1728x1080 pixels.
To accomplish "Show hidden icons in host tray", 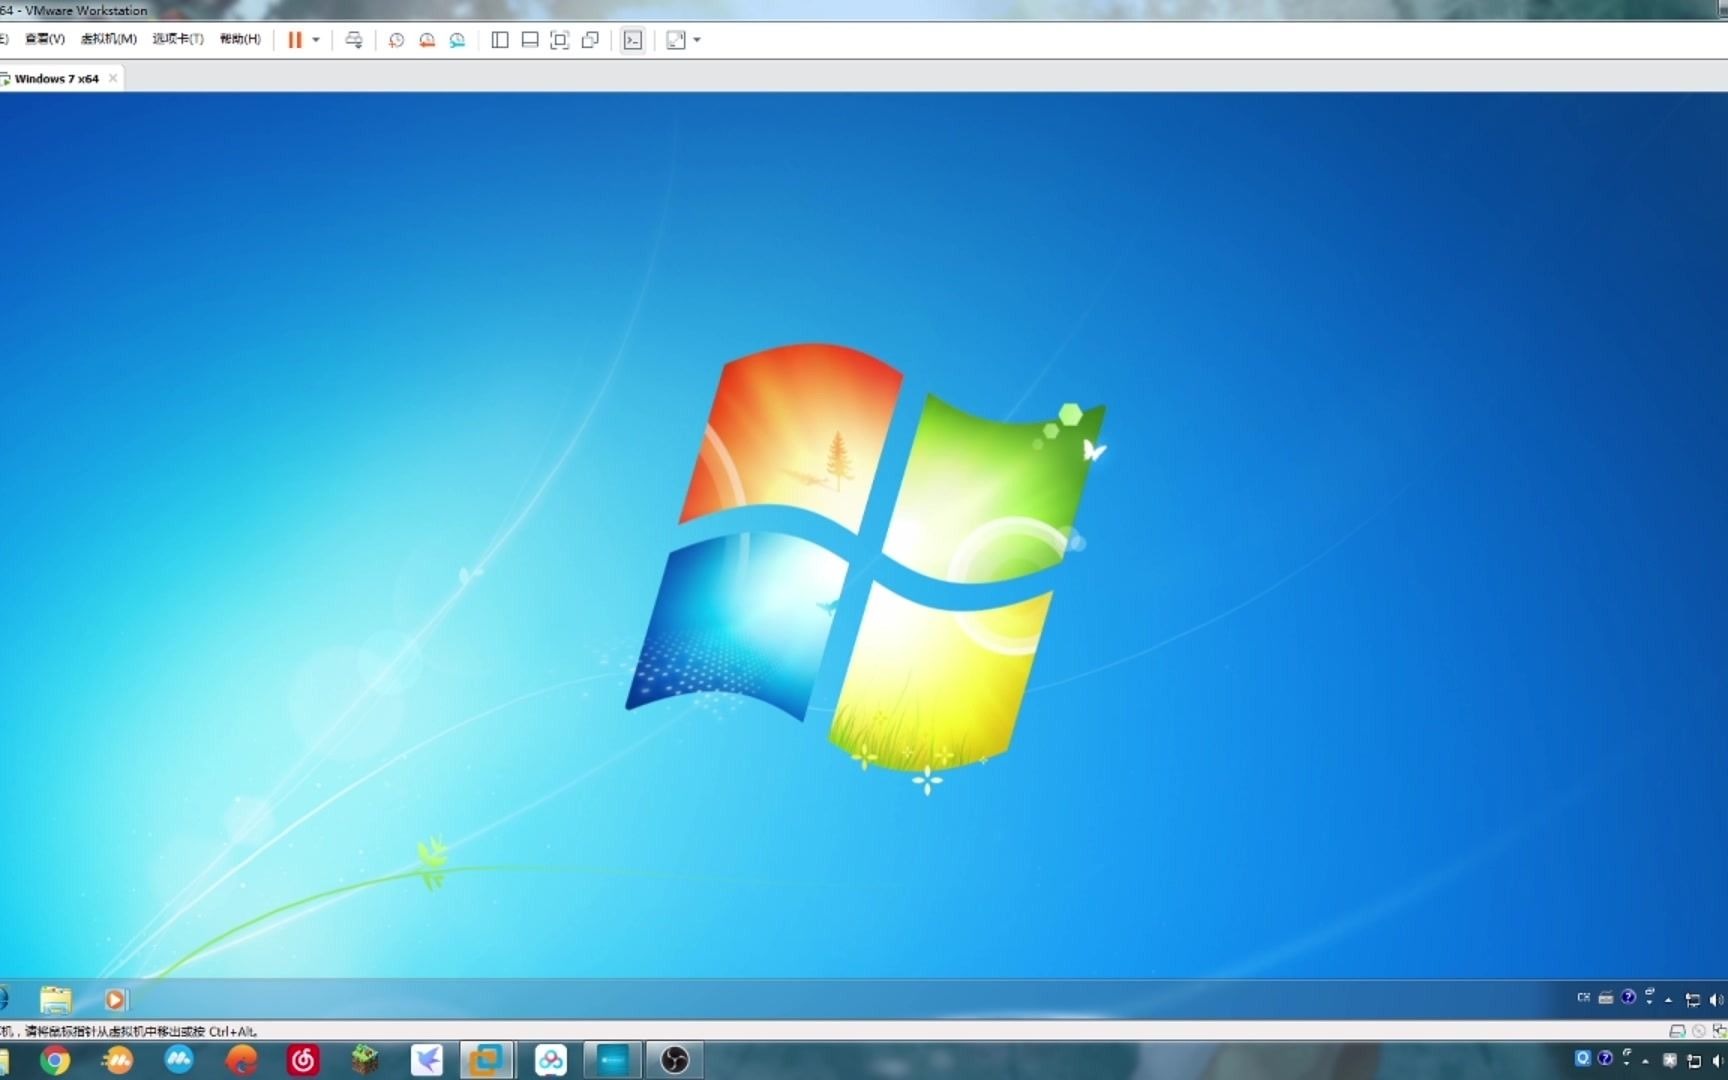I will (1645, 1061).
